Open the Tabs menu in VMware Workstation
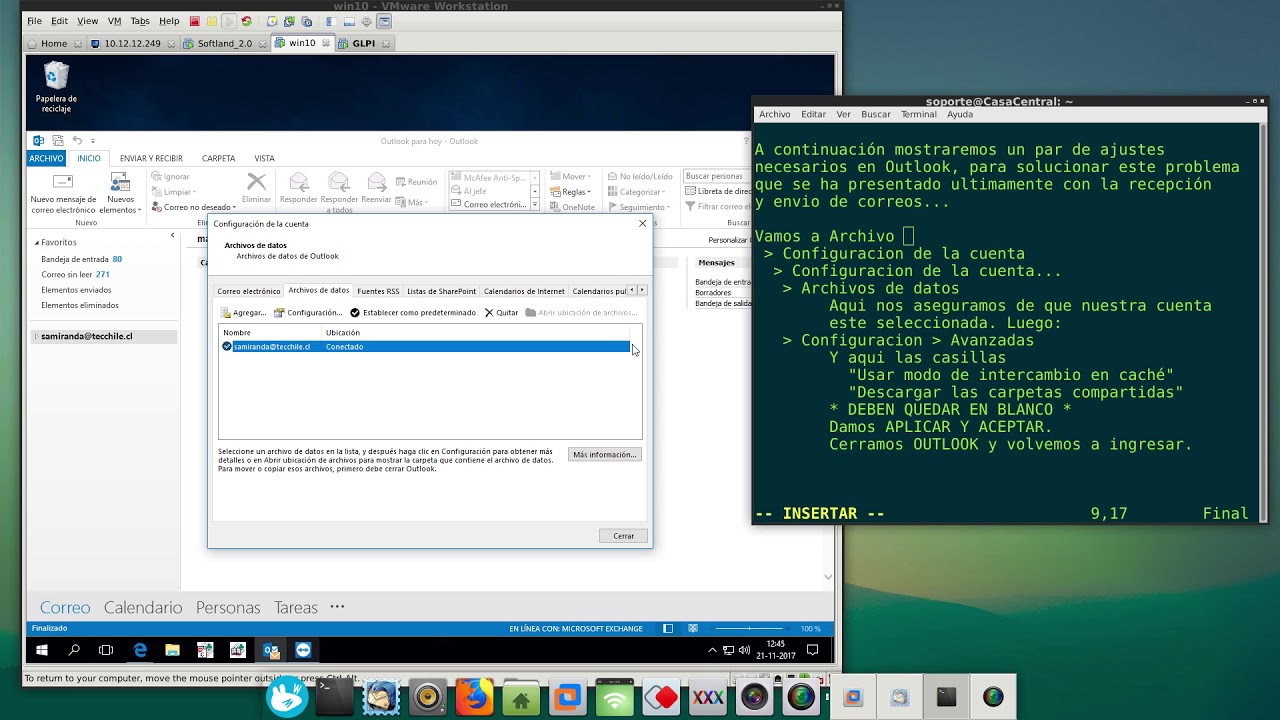 [x=140, y=21]
